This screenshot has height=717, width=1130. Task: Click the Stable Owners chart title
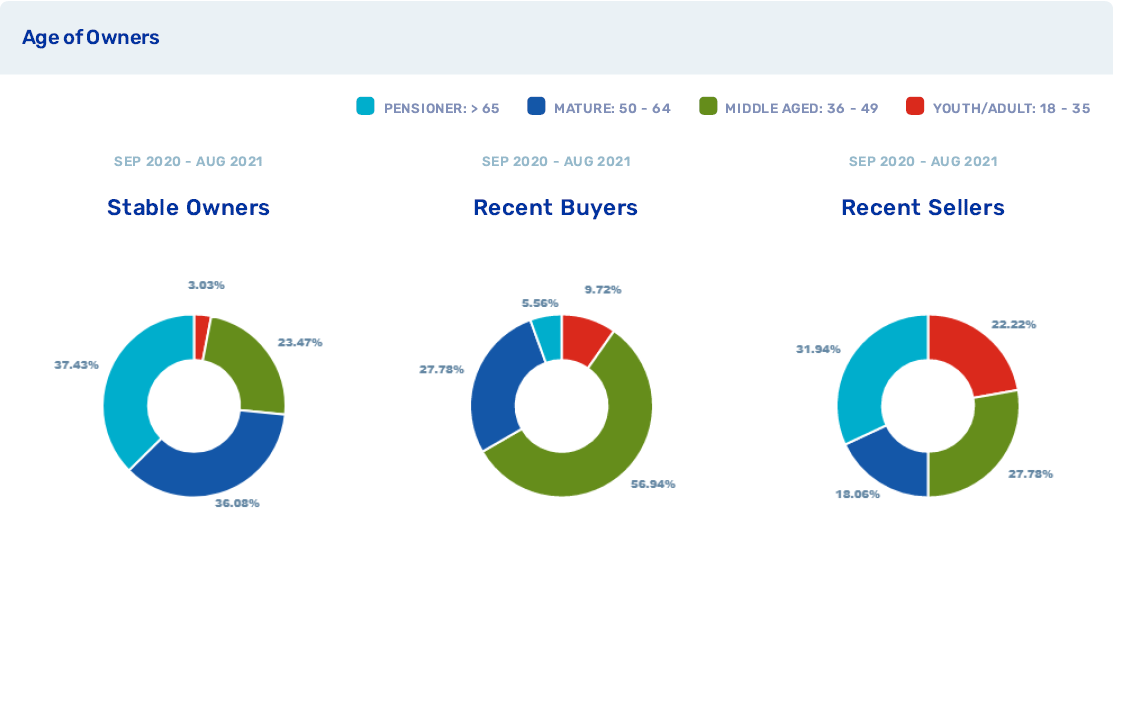click(x=188, y=208)
